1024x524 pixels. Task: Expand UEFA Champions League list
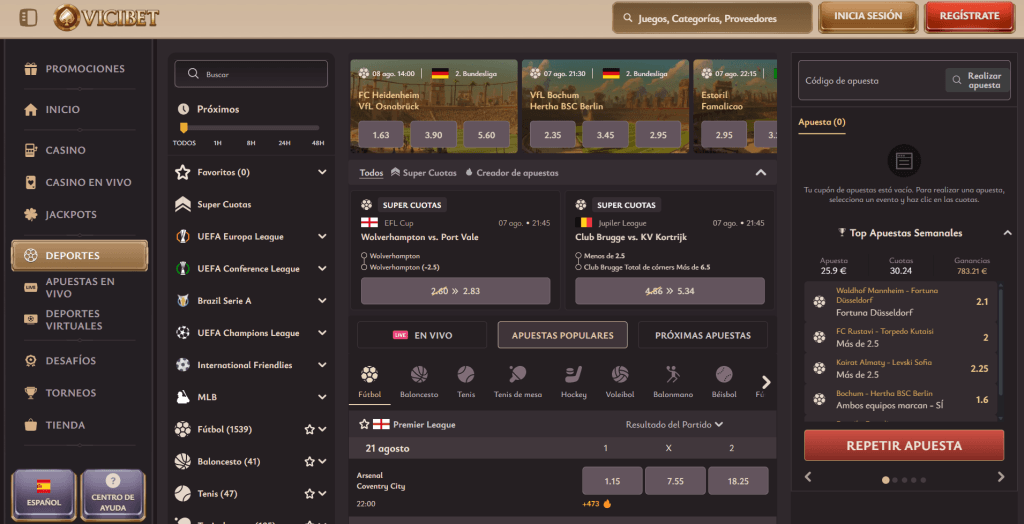pyautogui.click(x=322, y=333)
